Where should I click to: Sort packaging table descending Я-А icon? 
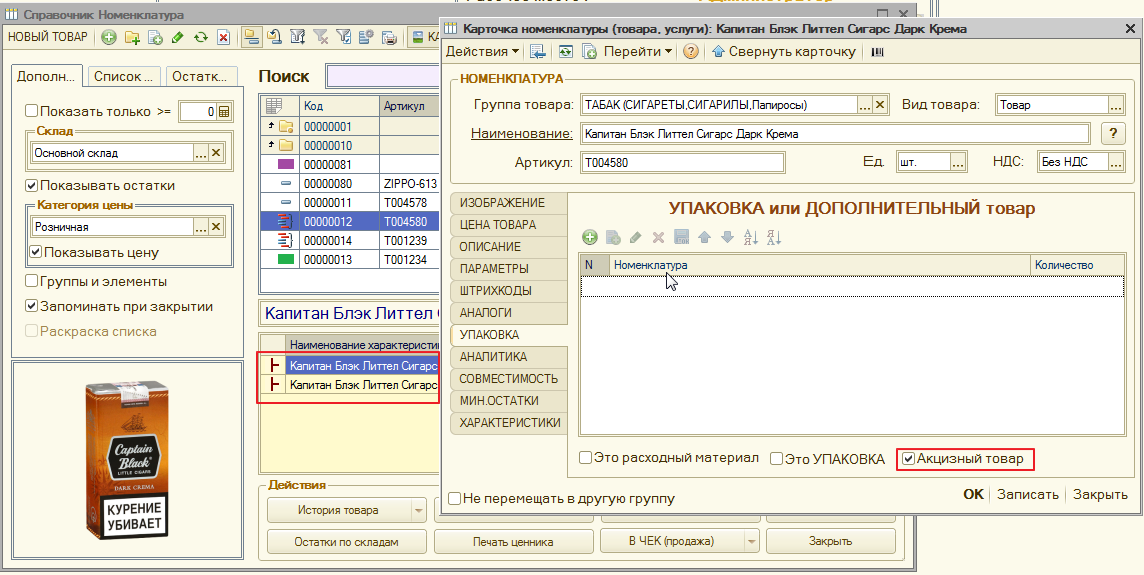pyautogui.click(x=774, y=237)
